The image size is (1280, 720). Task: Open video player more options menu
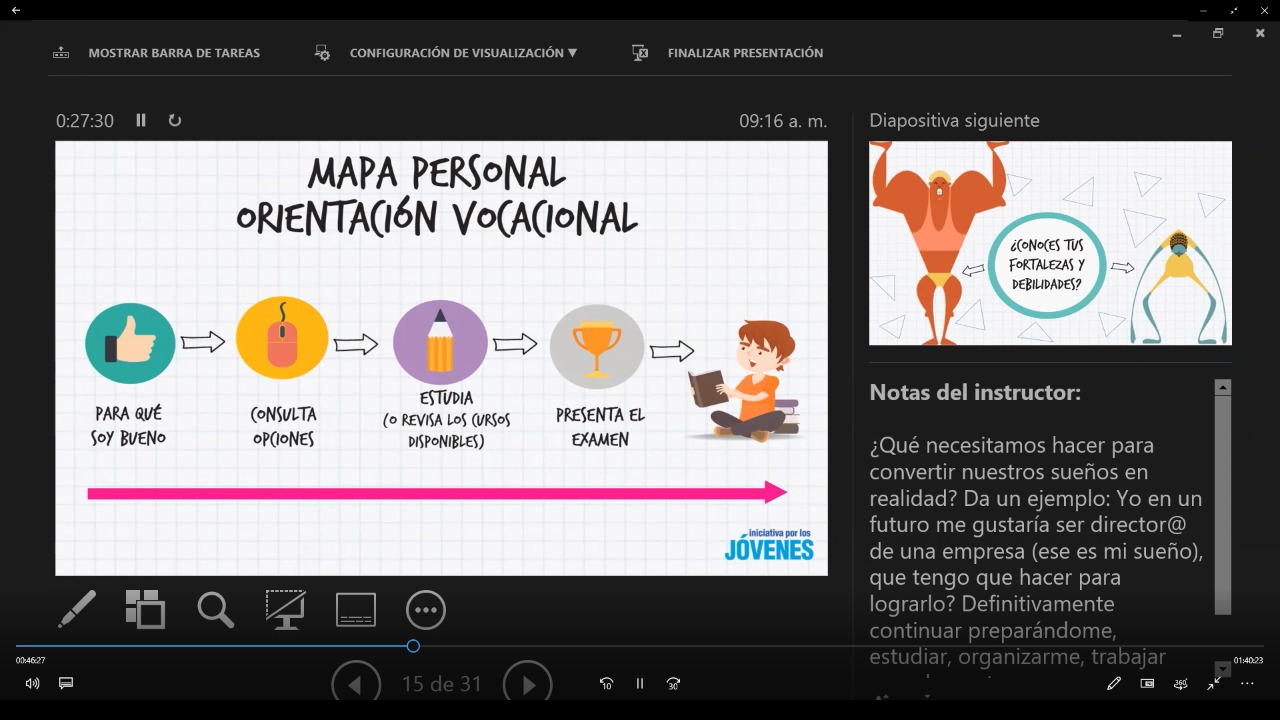click(x=1247, y=684)
